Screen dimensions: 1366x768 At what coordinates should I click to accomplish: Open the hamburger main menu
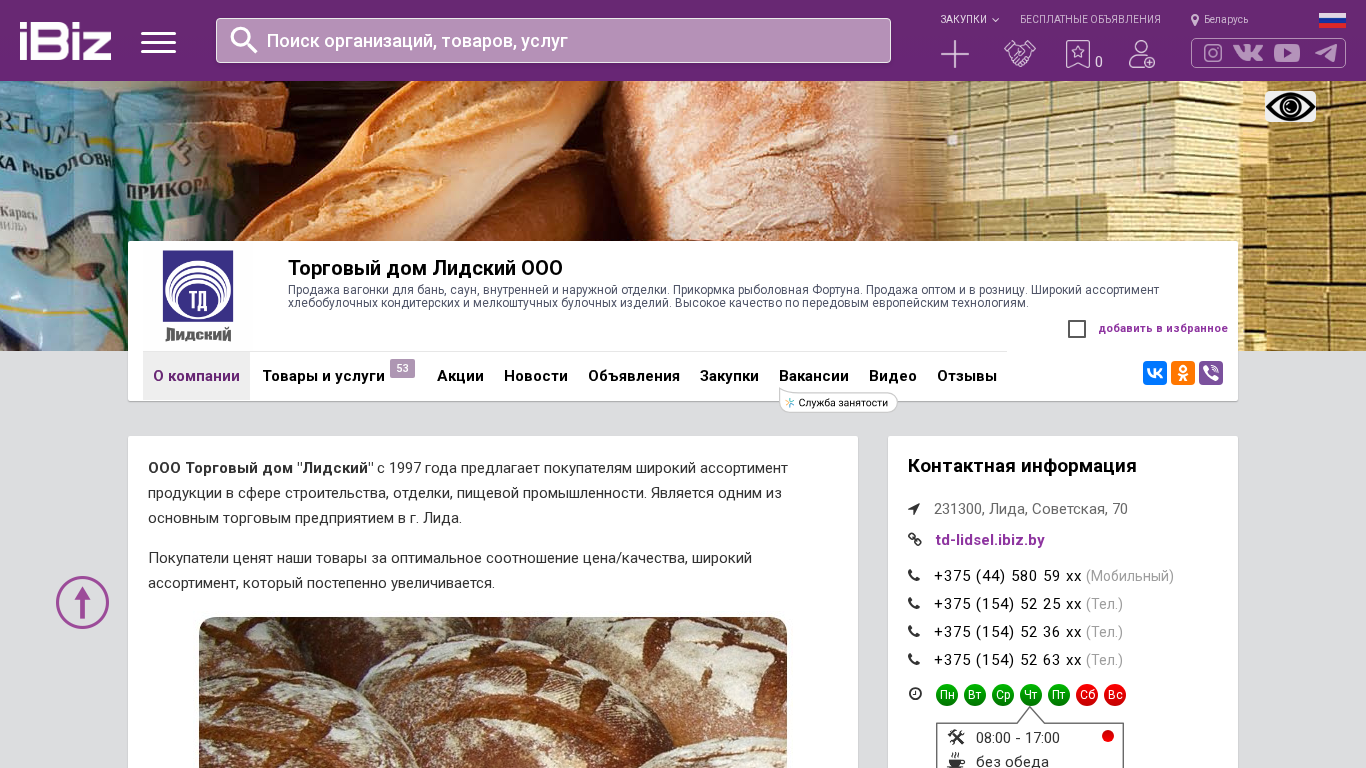pos(158,42)
